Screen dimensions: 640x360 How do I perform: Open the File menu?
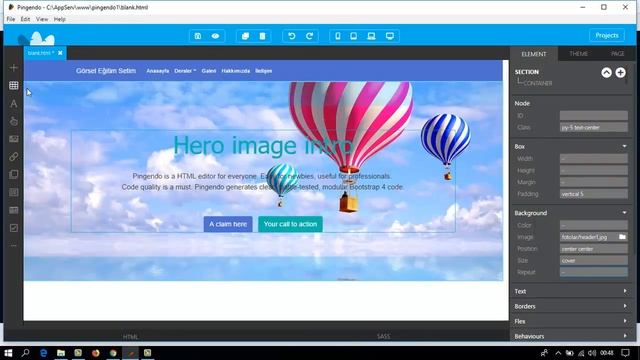point(11,19)
